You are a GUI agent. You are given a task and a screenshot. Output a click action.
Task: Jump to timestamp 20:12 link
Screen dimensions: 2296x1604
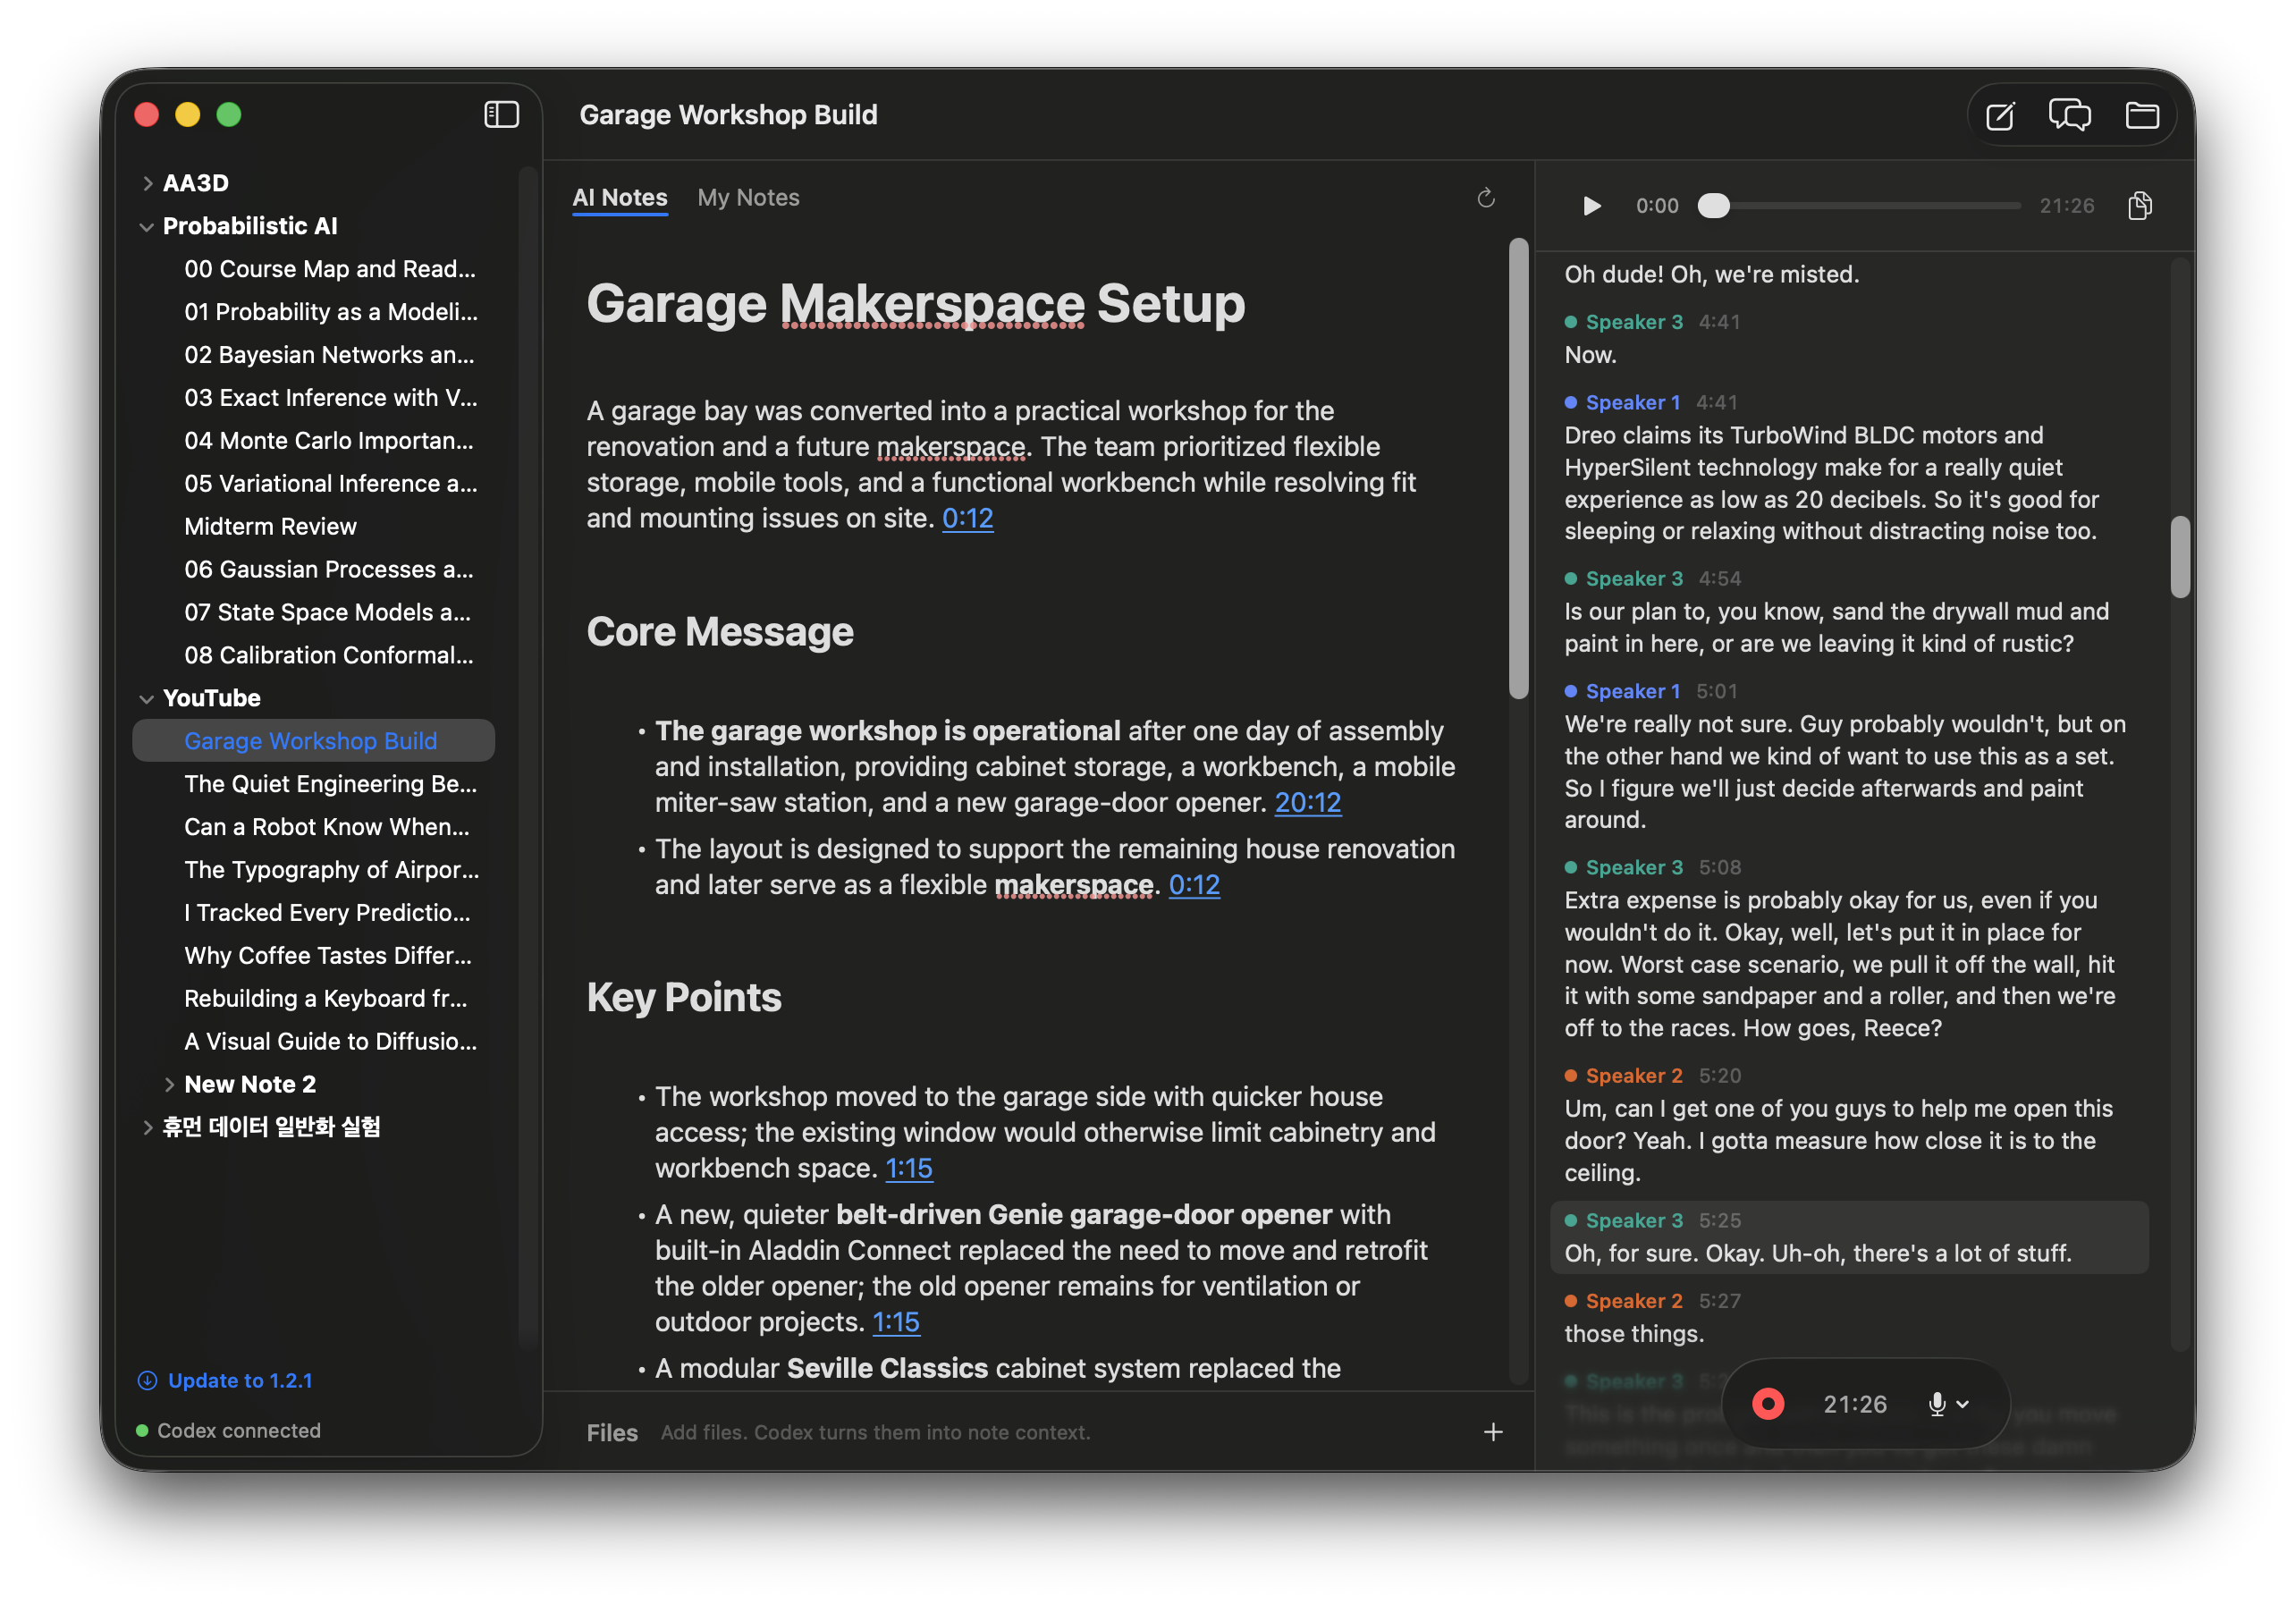pos(1307,802)
